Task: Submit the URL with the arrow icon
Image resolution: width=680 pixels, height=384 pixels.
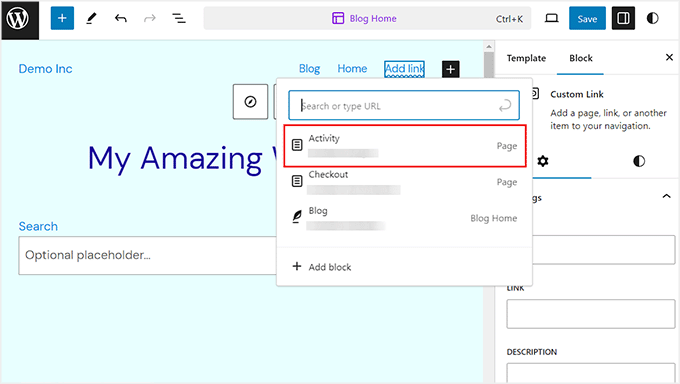Action: 505,105
